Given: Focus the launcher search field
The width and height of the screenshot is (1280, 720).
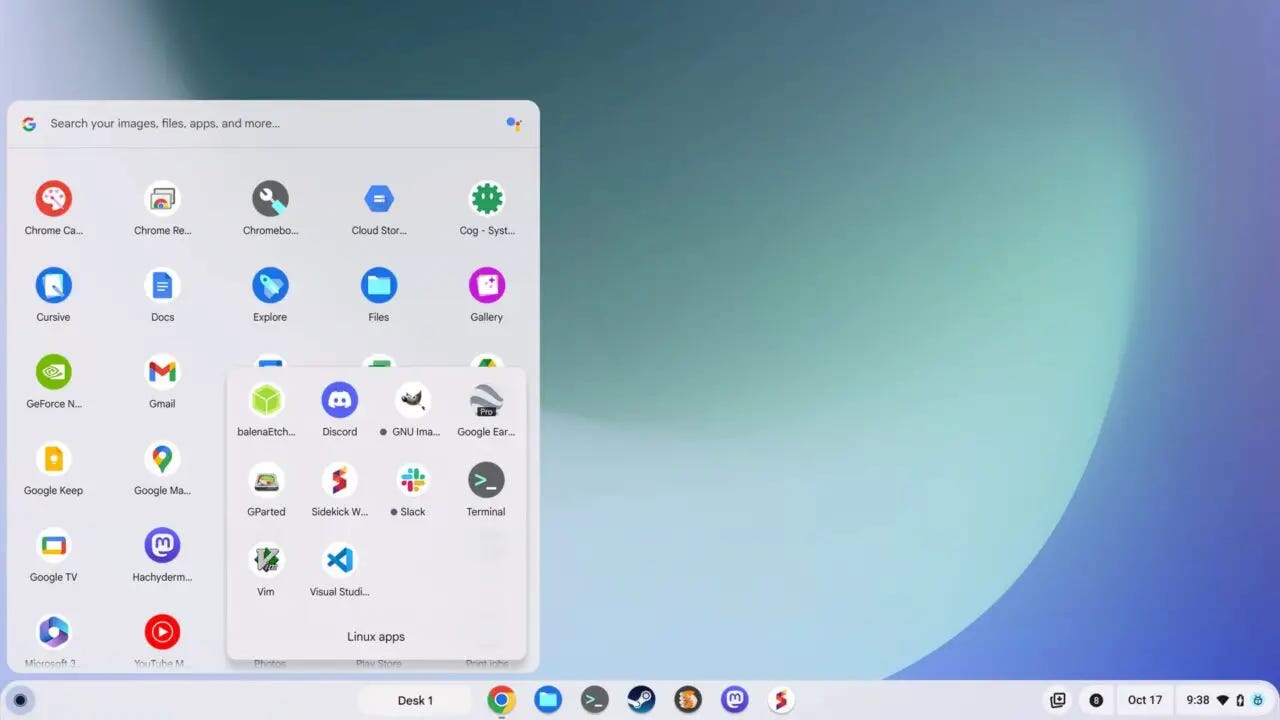Looking at the screenshot, I should [273, 124].
